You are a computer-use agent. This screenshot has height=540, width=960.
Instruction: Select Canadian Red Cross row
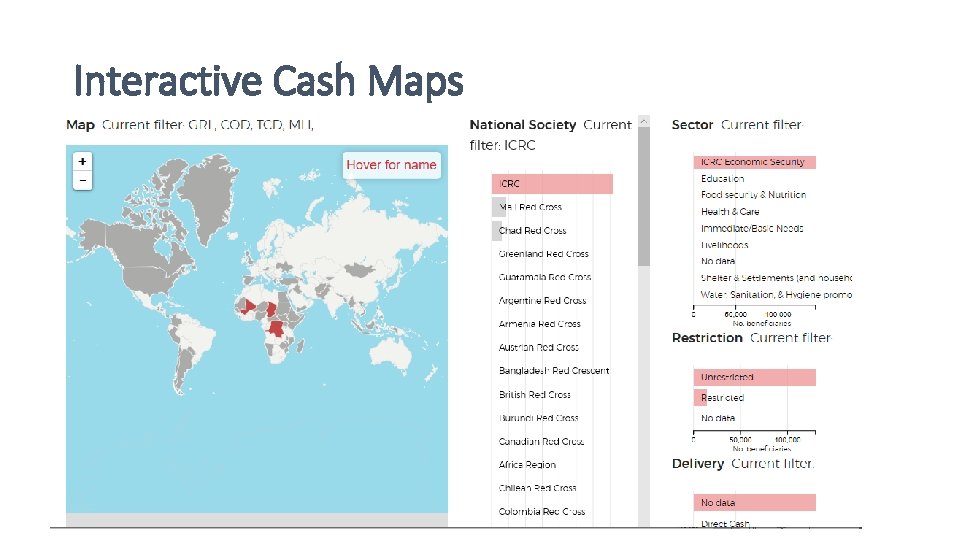click(x=541, y=441)
